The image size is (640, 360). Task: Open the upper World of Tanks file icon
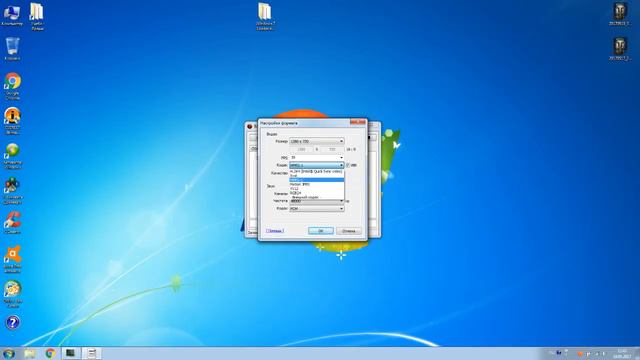(620, 14)
